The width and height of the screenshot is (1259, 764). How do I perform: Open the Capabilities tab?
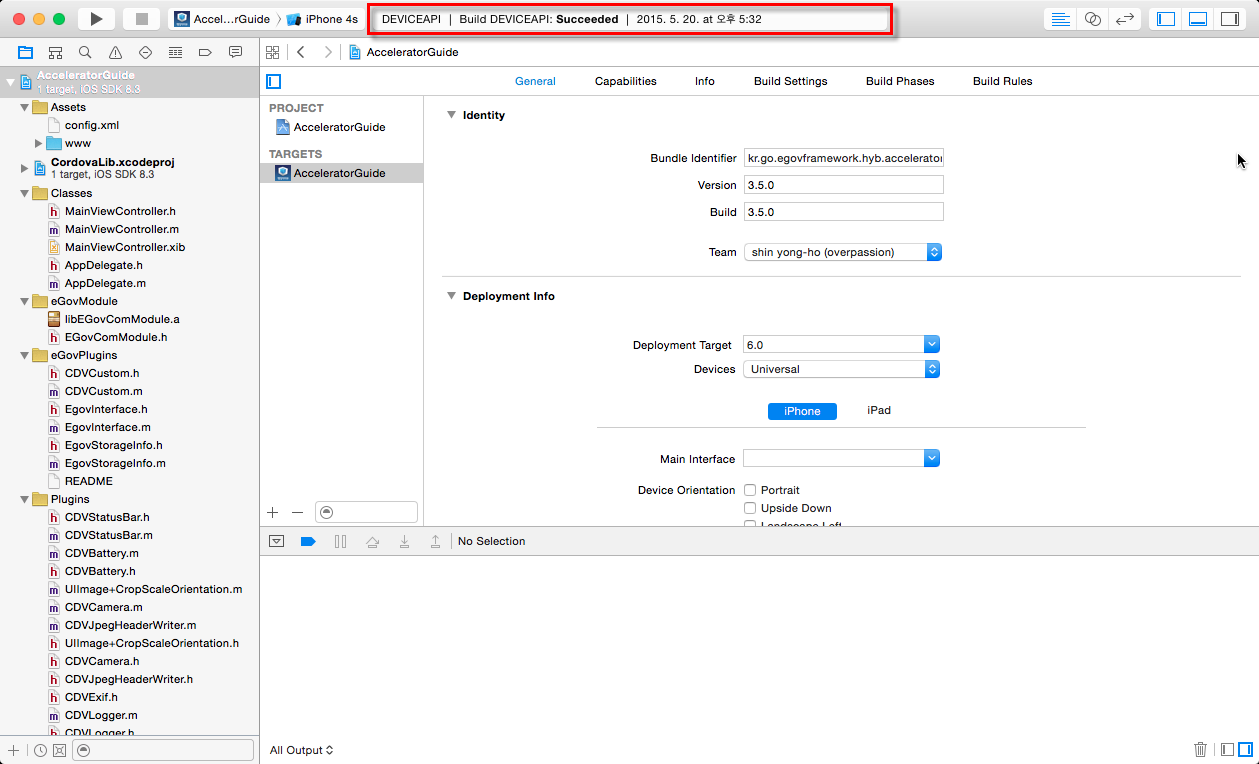625,81
